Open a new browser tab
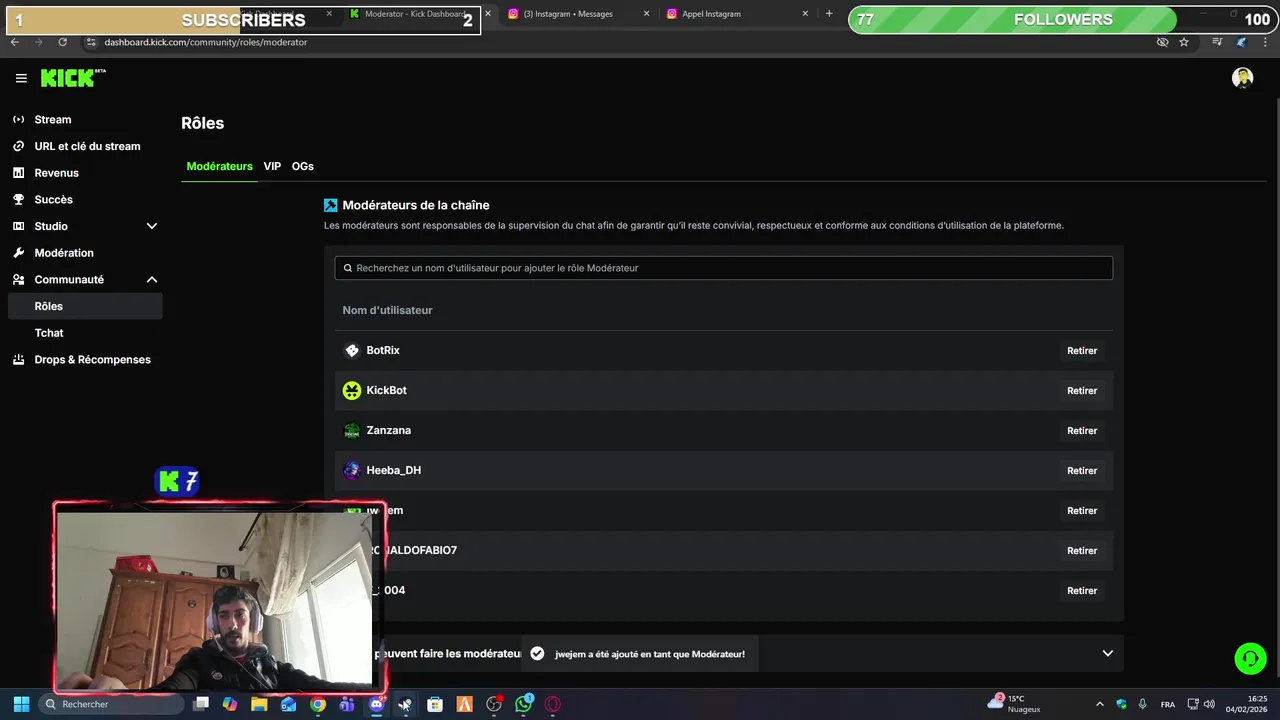This screenshot has width=1280, height=720. coord(829,14)
